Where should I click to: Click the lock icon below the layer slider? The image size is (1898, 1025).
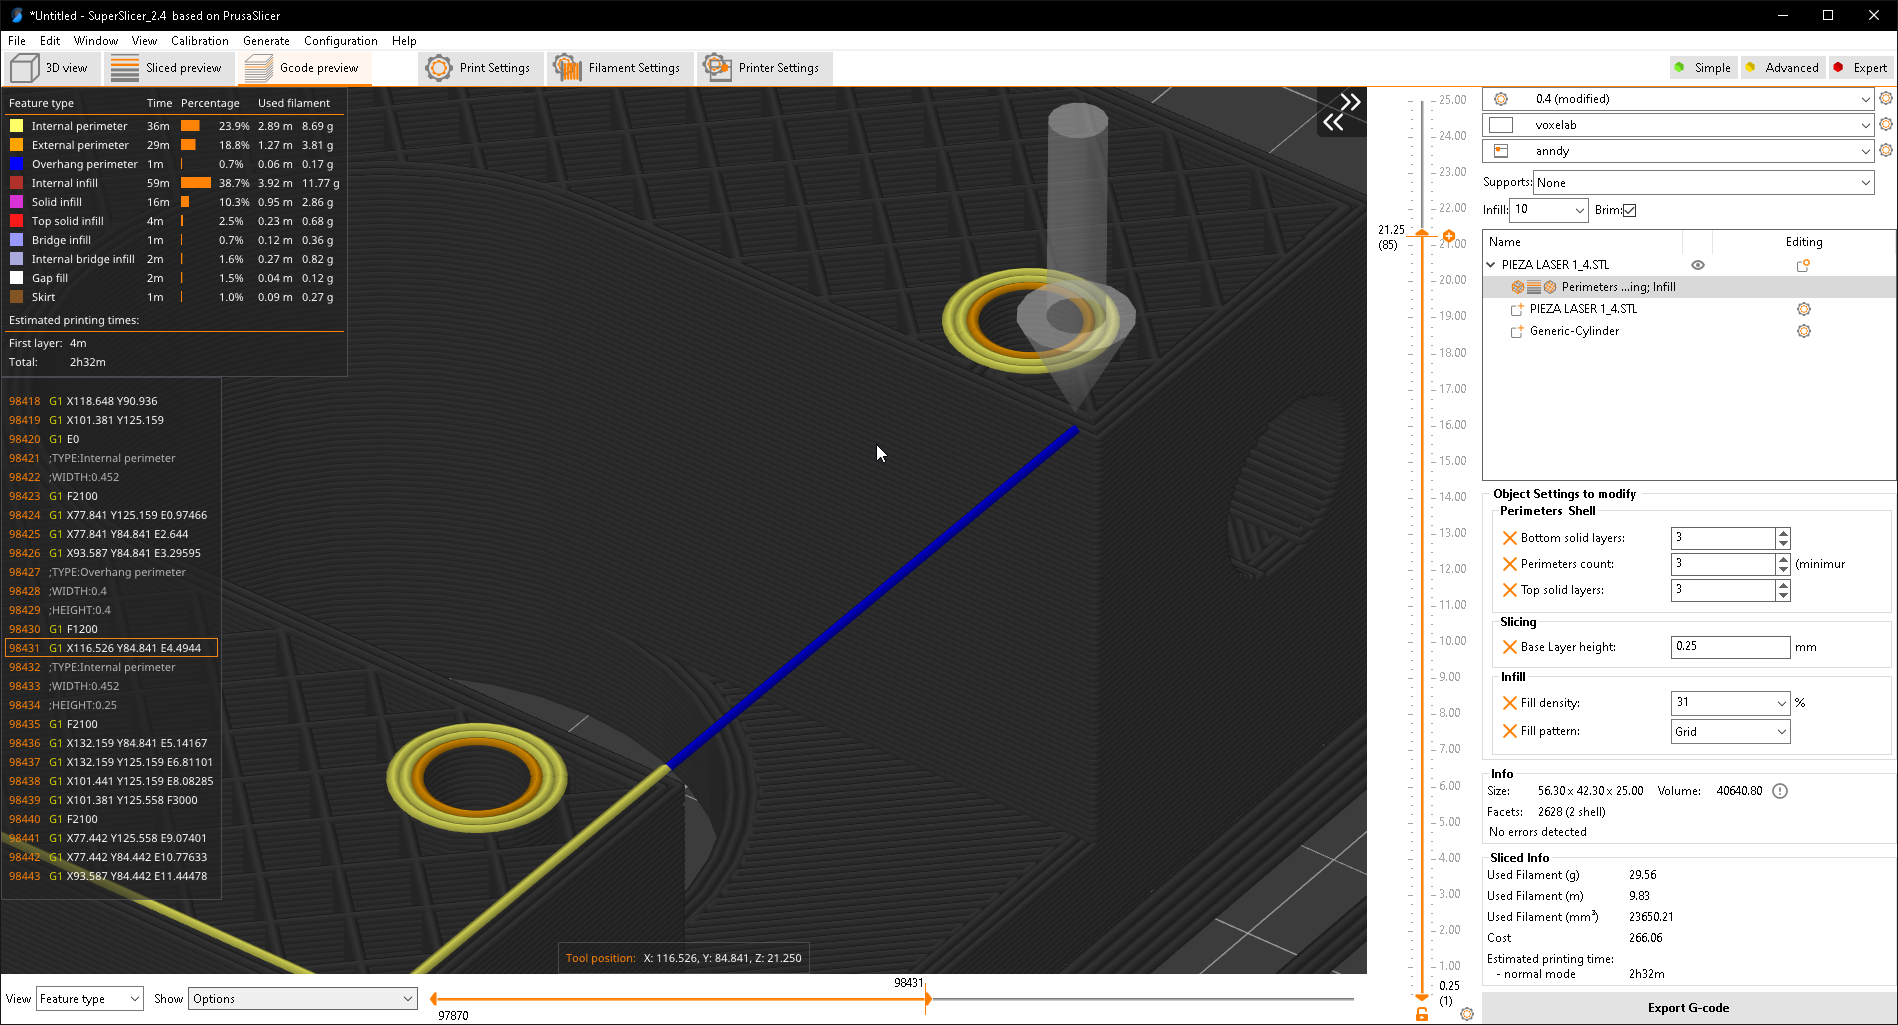click(1422, 1013)
